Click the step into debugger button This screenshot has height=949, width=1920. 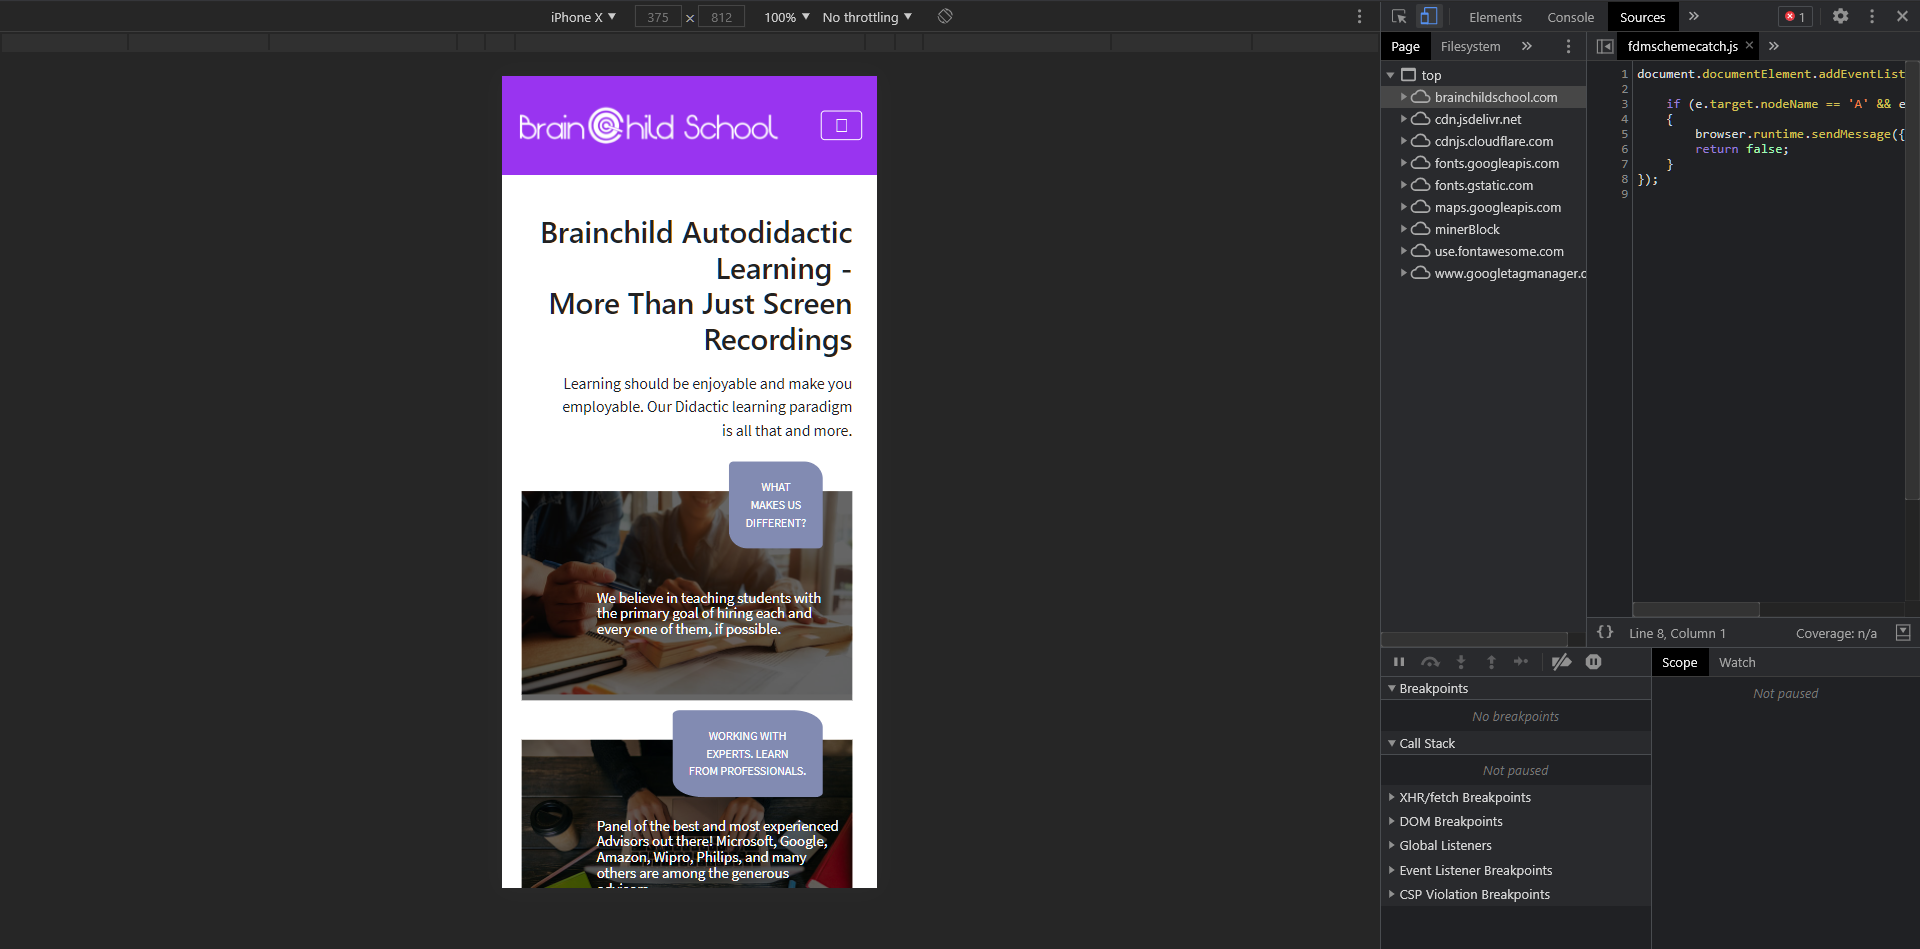coord(1461,662)
